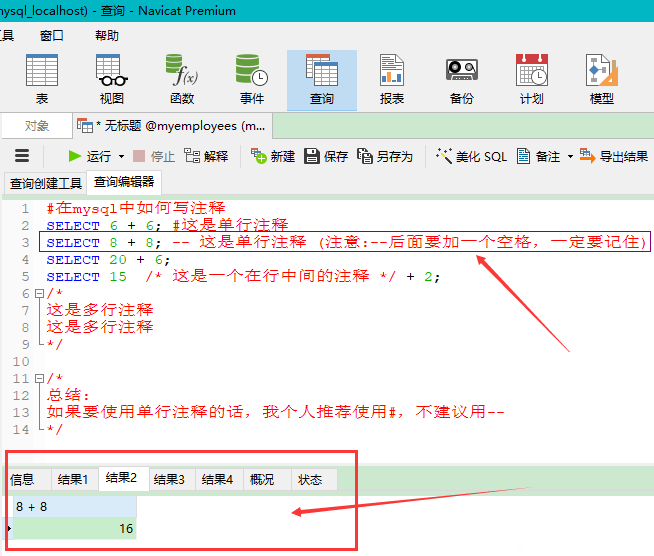
Task: Click 备注 (Comment) toolbar button
Action: point(538,156)
